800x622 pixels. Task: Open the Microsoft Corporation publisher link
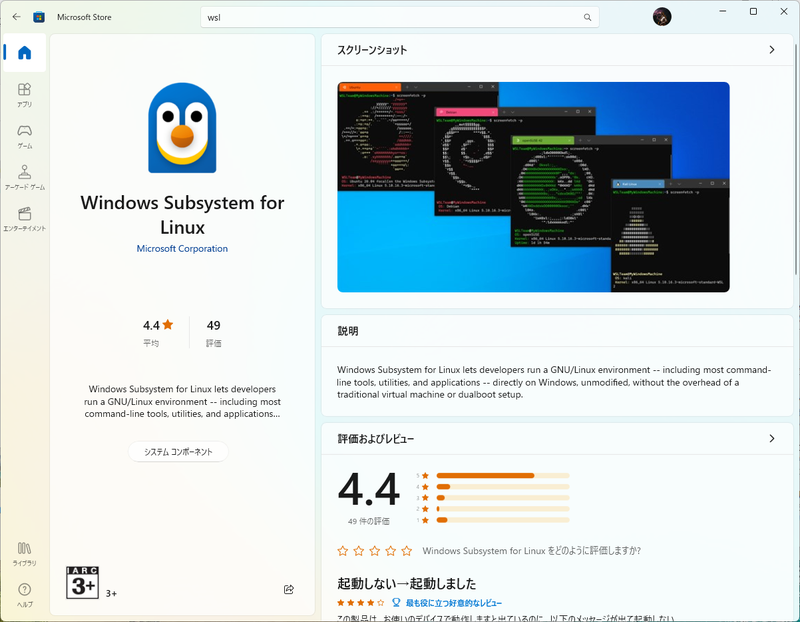click(x=183, y=246)
